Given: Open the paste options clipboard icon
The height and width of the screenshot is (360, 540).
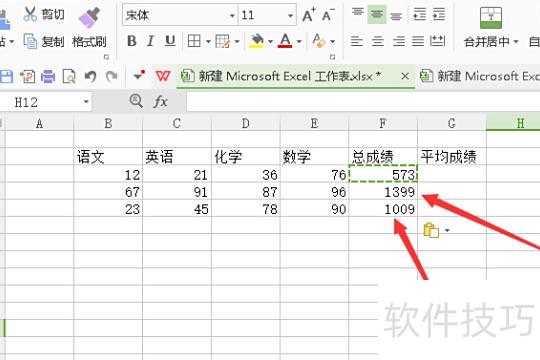Looking at the screenshot, I should tap(431, 230).
